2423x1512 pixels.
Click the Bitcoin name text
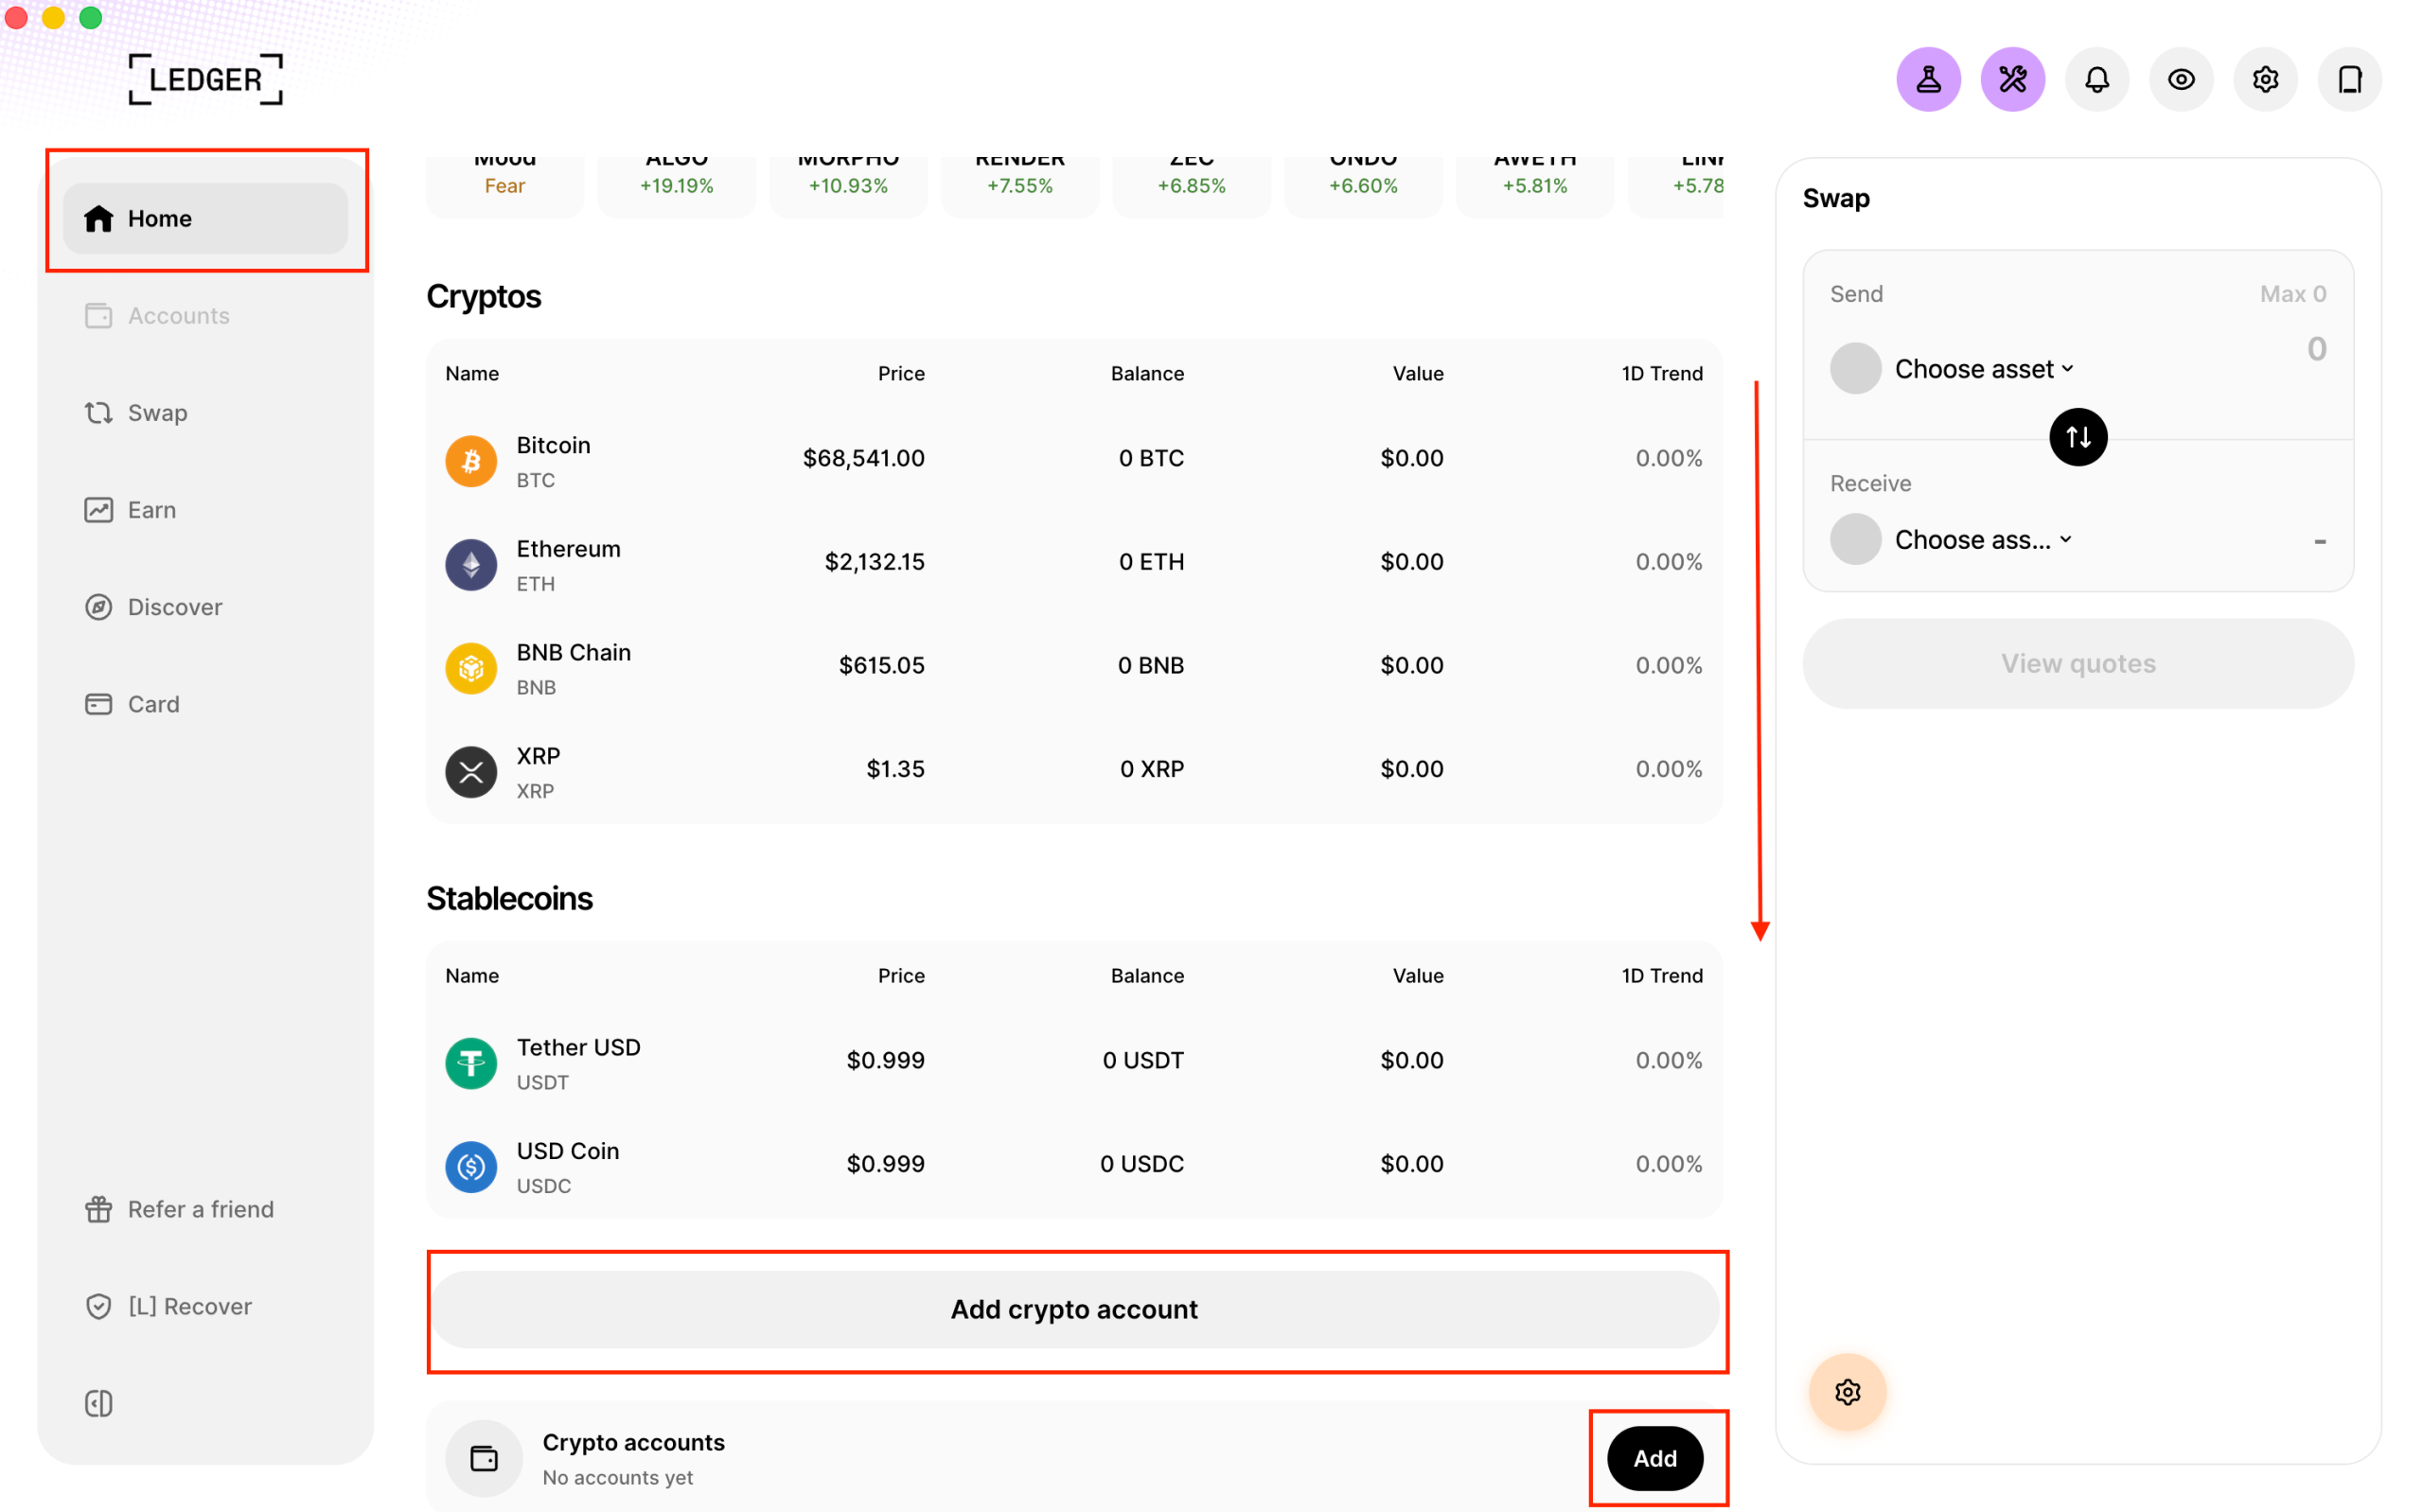[553, 445]
